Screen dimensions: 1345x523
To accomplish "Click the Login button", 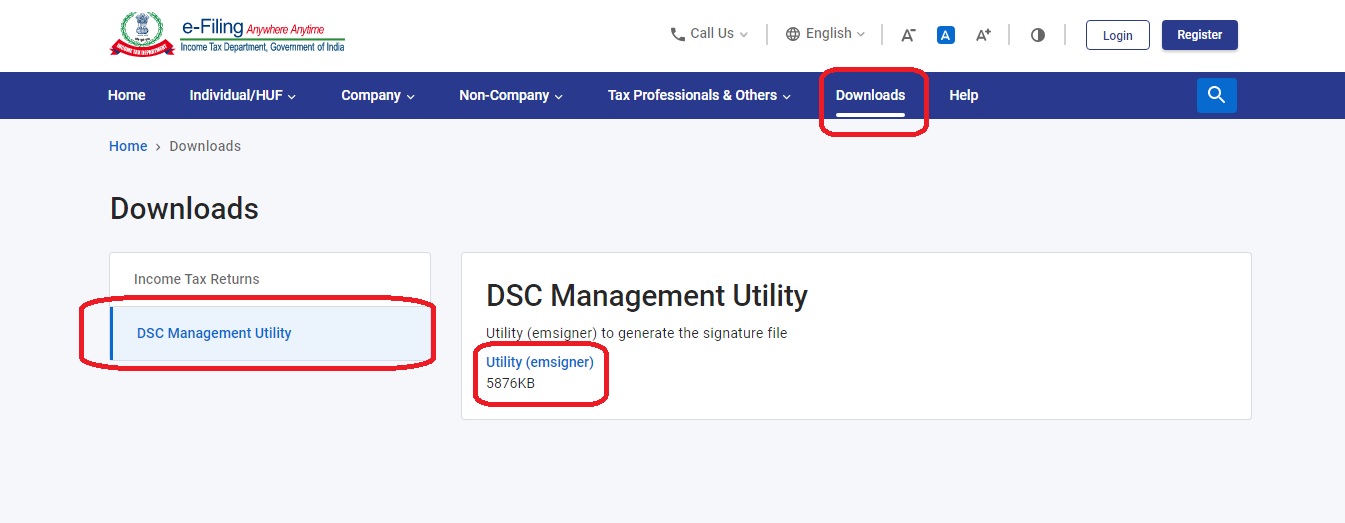I will click(1117, 35).
